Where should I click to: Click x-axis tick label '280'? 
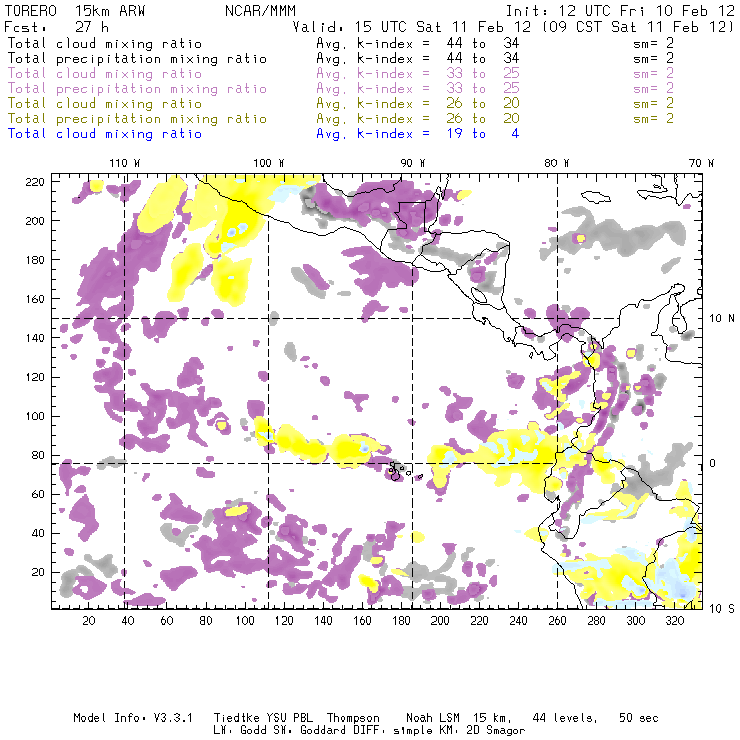[x=597, y=621]
